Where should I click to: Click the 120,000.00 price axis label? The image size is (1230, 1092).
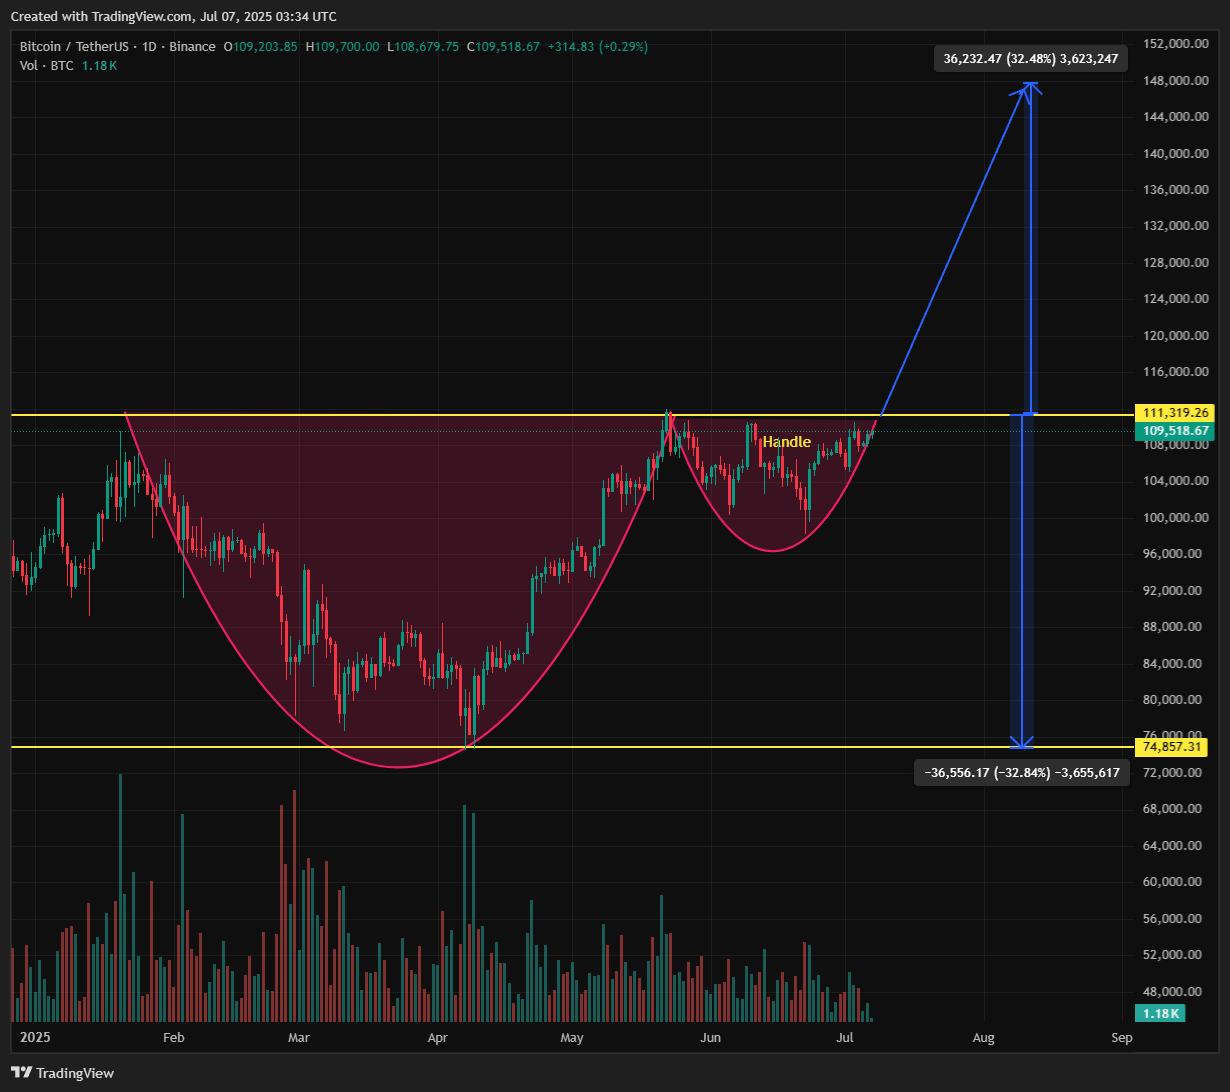1173,335
